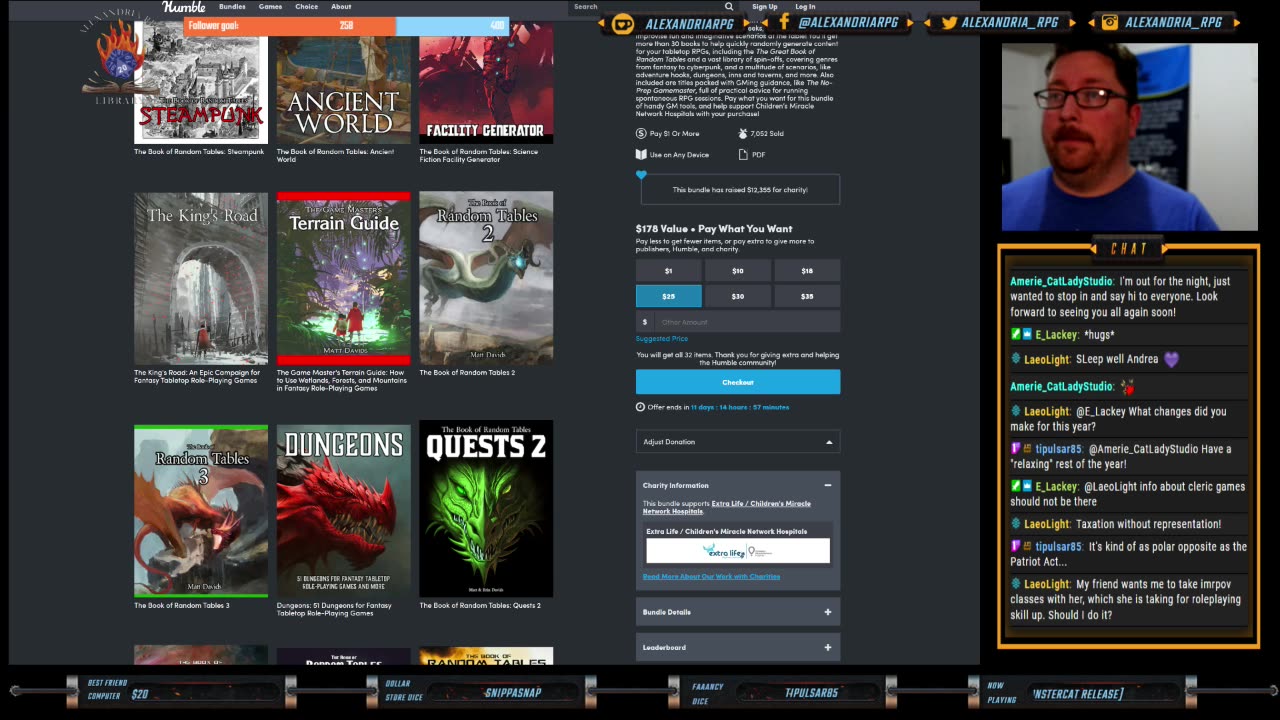Click the Pay $1 Or More coin icon
This screenshot has width=1280, height=720.
point(641,133)
